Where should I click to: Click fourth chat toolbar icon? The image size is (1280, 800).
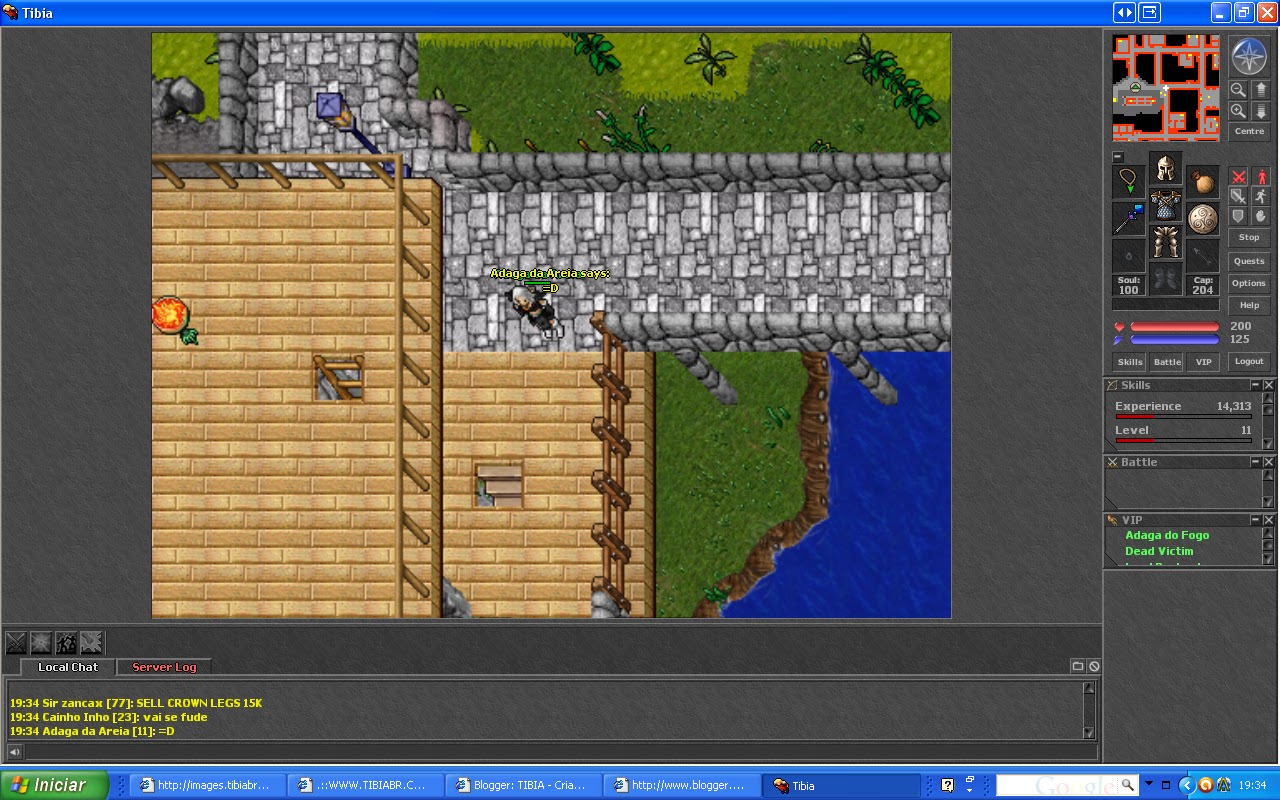tap(91, 642)
